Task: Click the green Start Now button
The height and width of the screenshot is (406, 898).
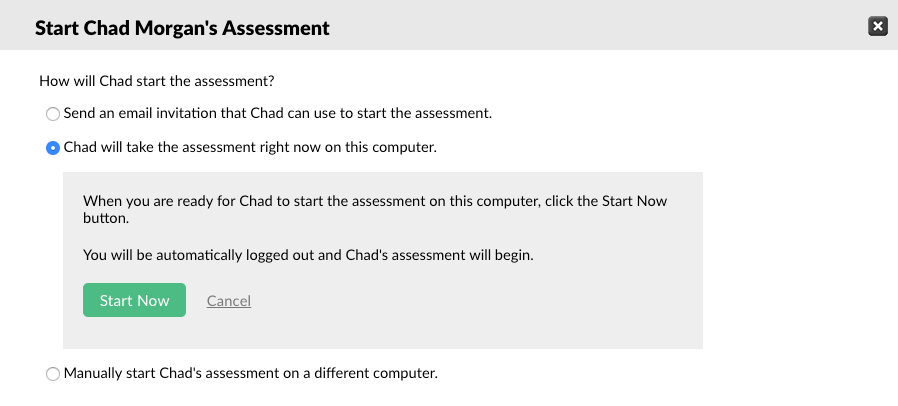Action: [x=134, y=300]
